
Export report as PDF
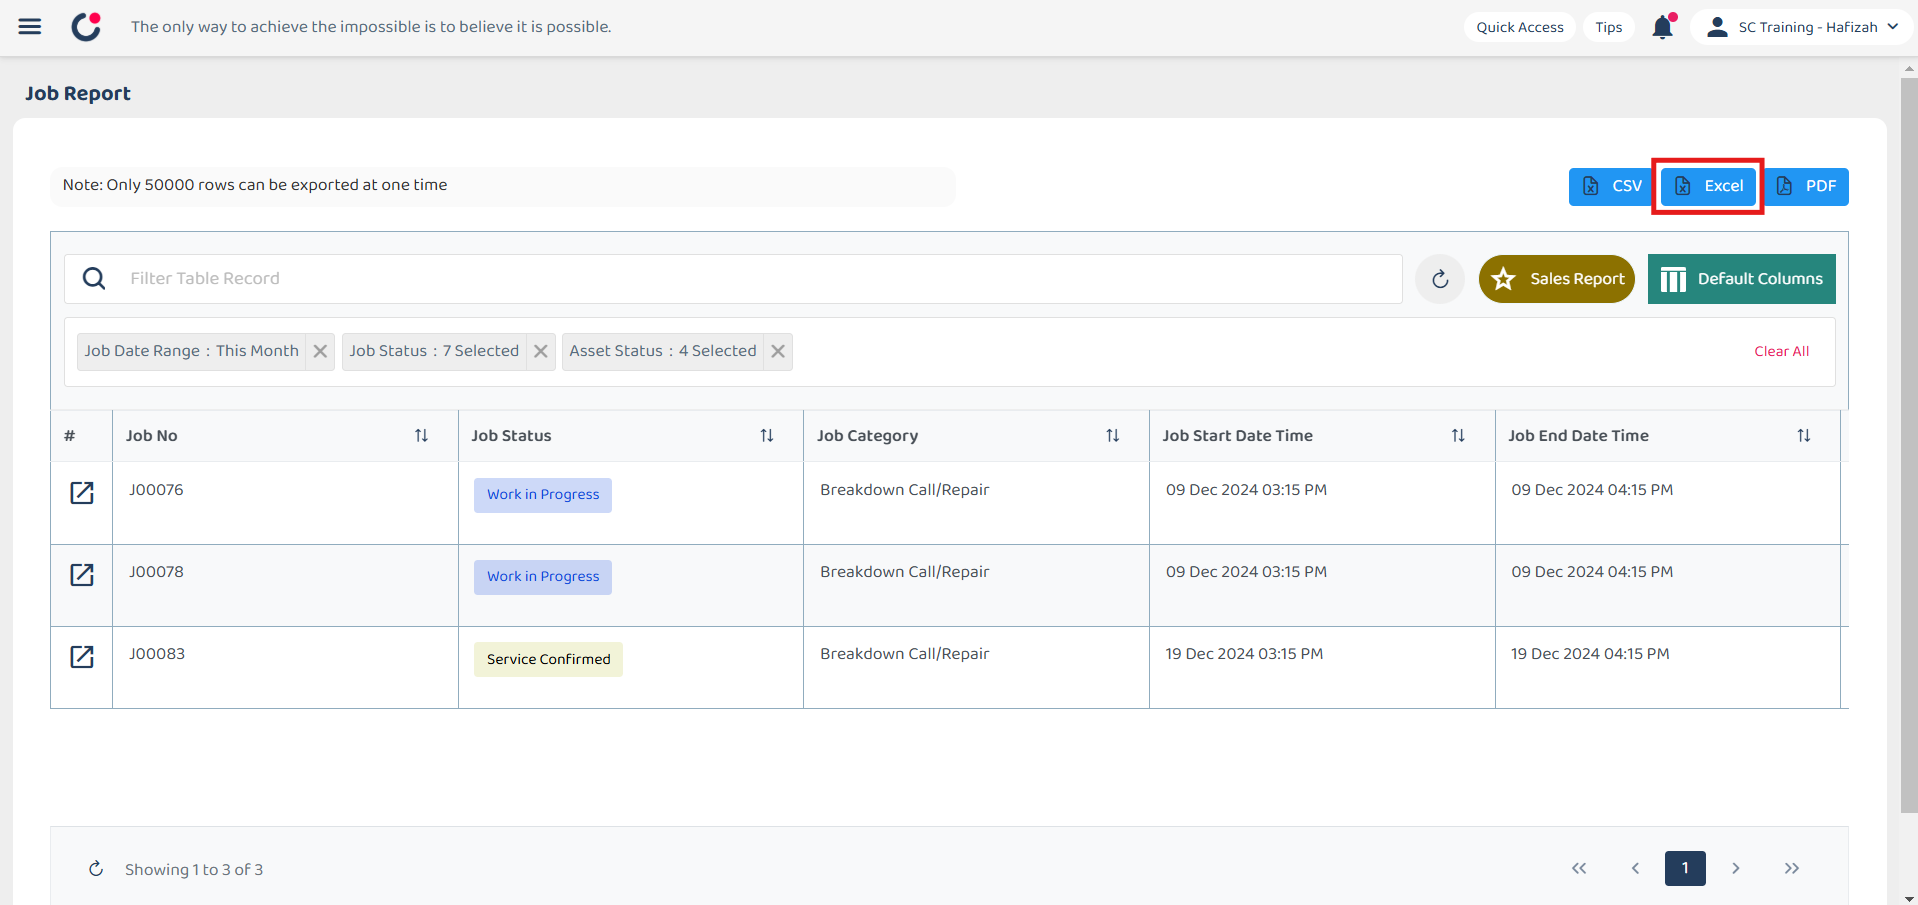[x=1806, y=186]
